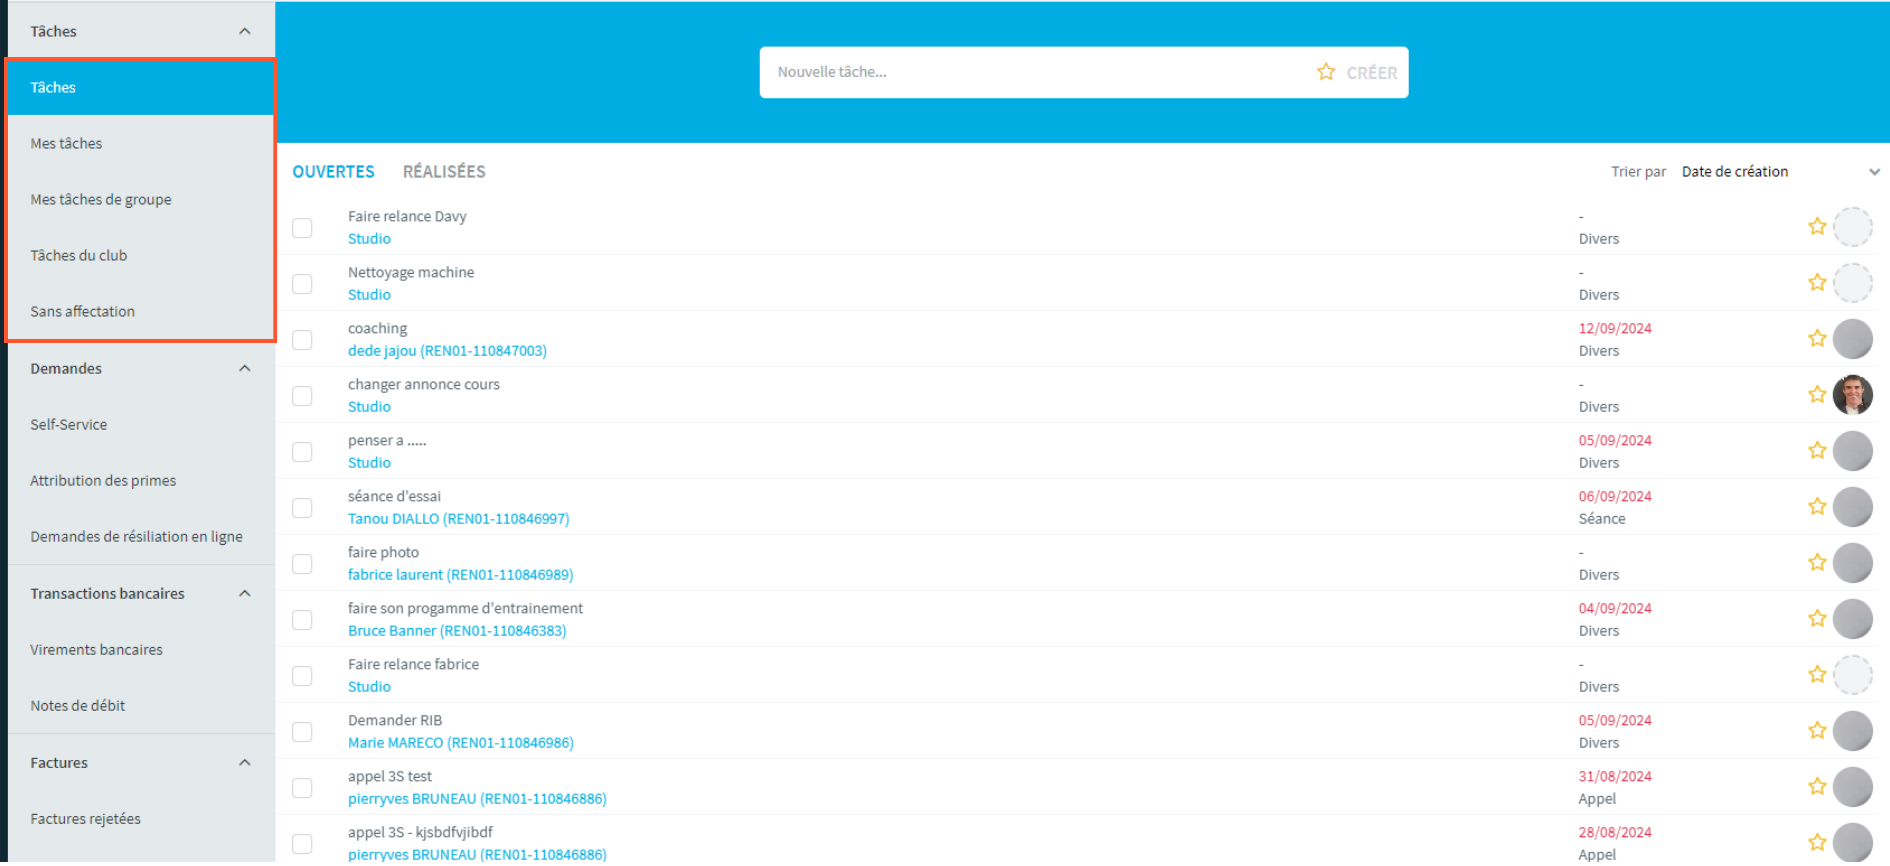Screen dimensions: 1890x866
Task: Tick the 'changer annonce cours' checkbox
Action: click(302, 396)
